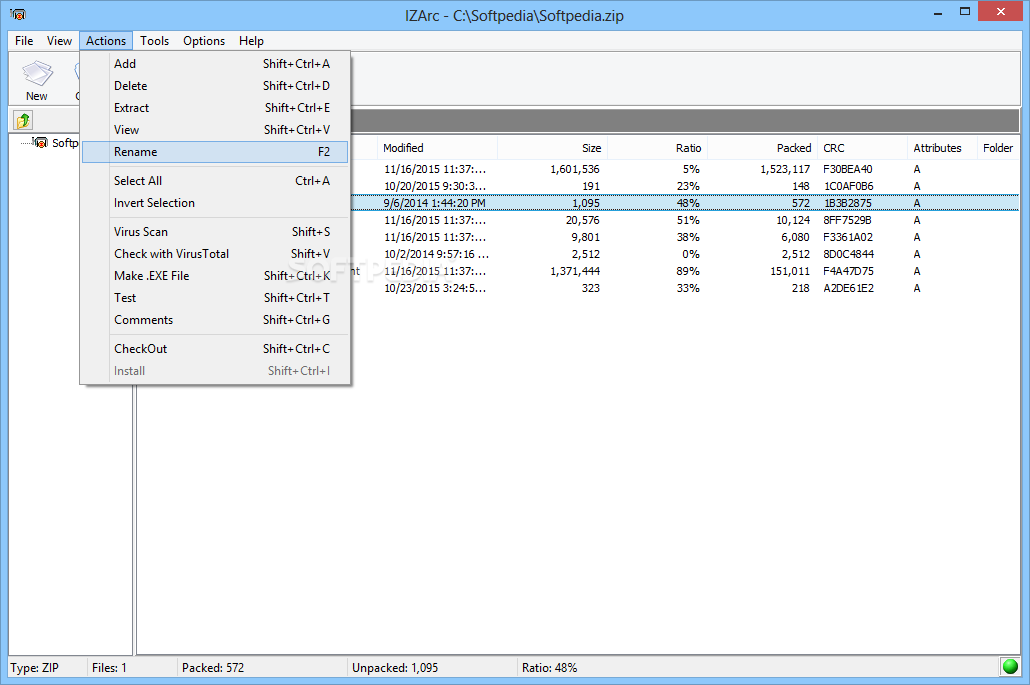Click the up one level folder icon
Screen dimensions: 1030x685
click(23, 120)
